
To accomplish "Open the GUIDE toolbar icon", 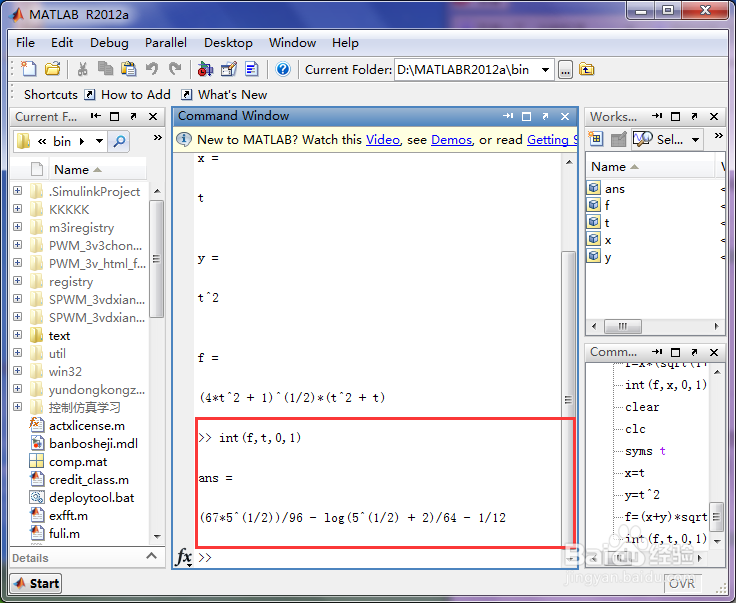I will (x=229, y=69).
